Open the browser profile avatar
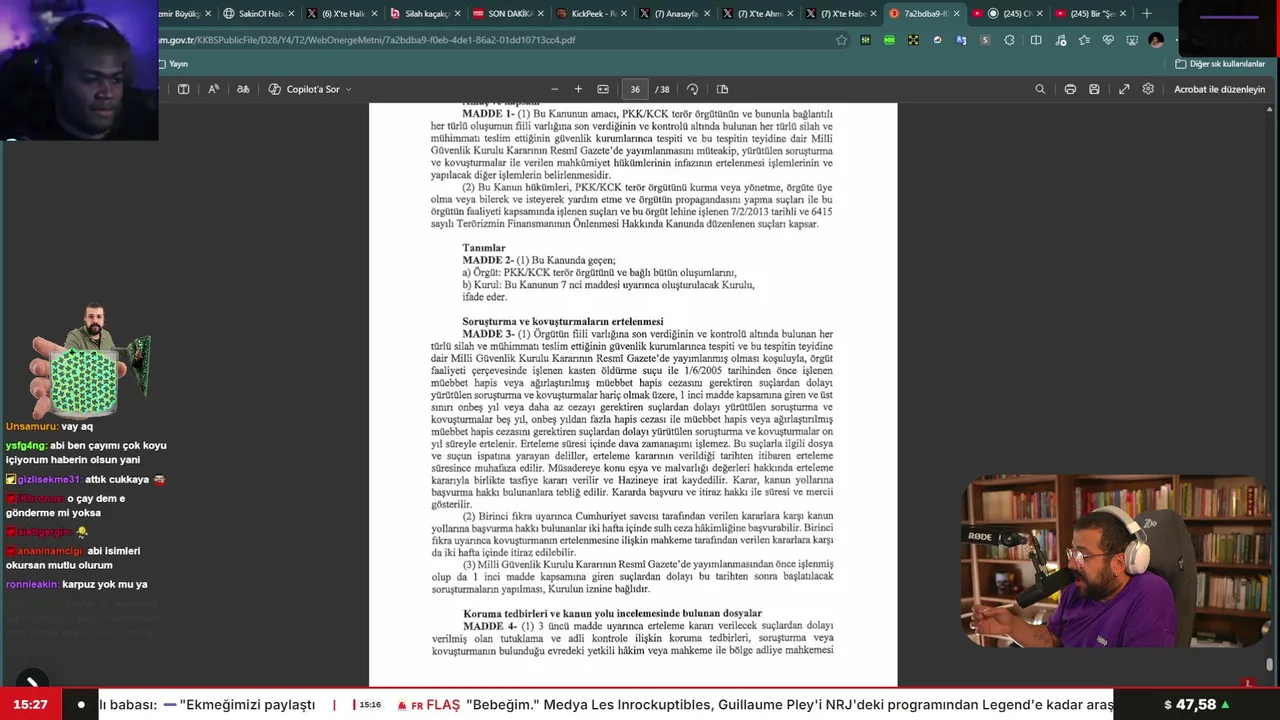Viewport: 1280px width, 720px height. point(1156,40)
